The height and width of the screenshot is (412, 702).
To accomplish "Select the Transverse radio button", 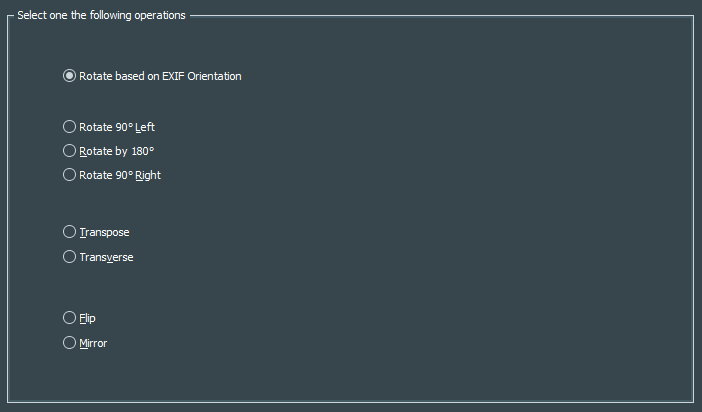I will click(69, 257).
